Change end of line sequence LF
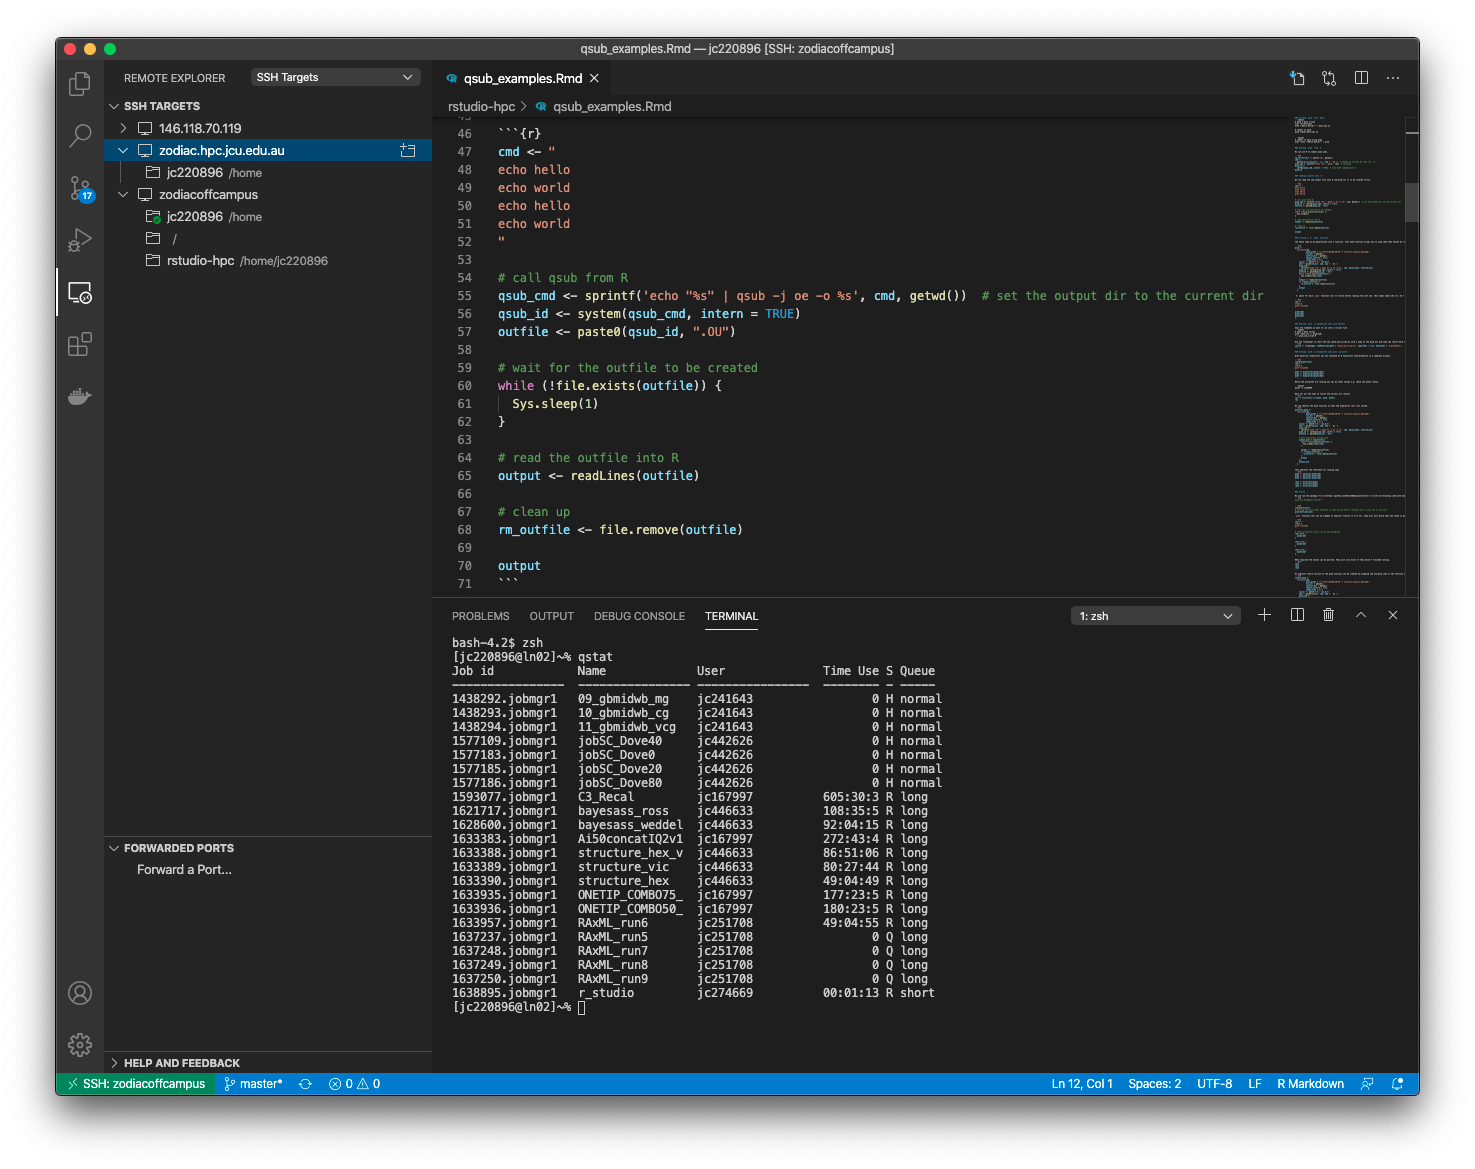Viewport: 1475px width, 1169px height. point(1254,1084)
